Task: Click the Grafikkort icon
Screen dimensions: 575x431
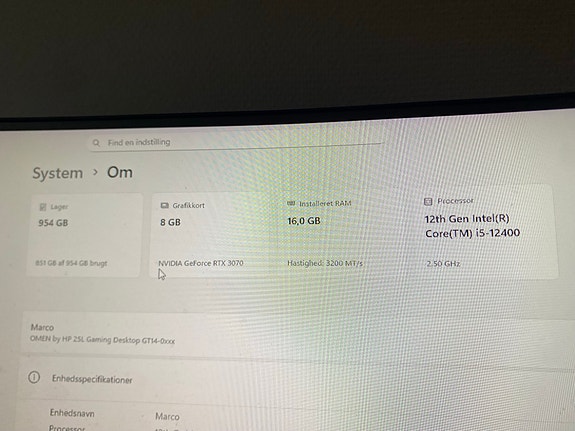Action: 165,205
